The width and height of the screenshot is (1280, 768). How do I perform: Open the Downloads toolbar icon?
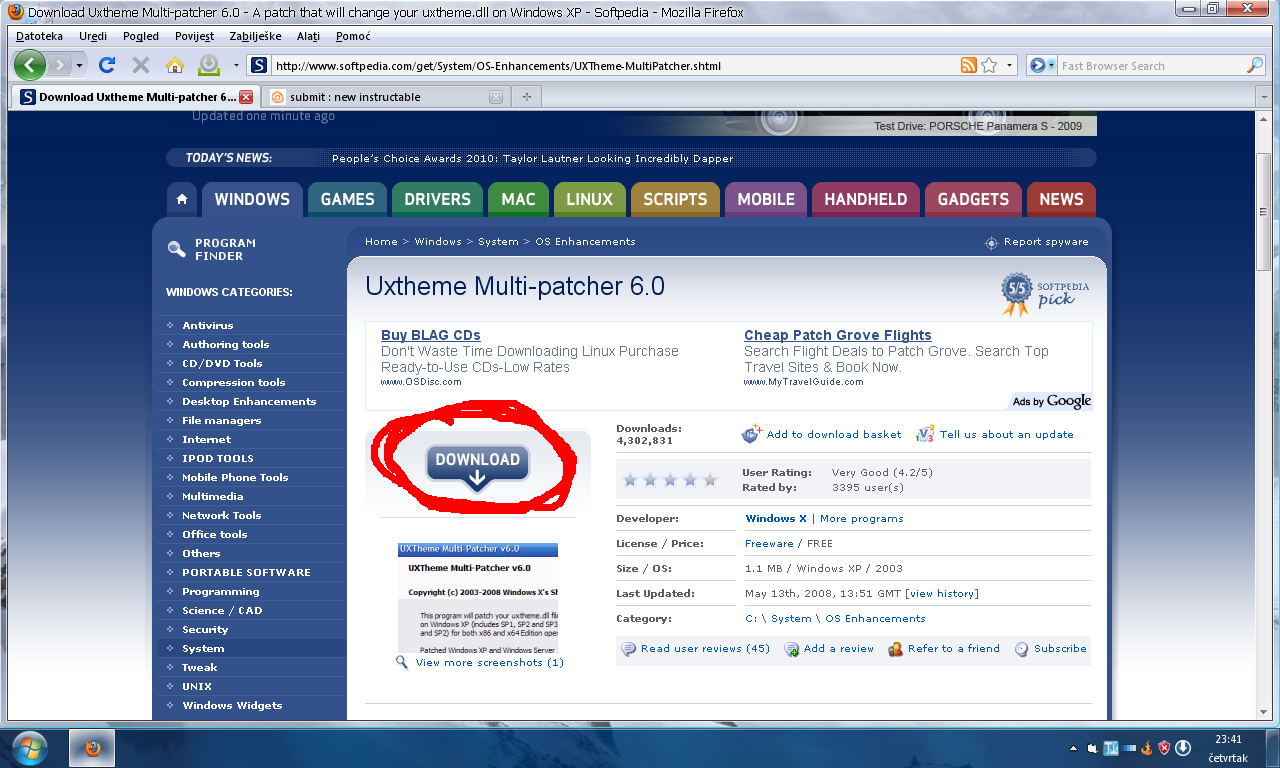pyautogui.click(x=208, y=65)
